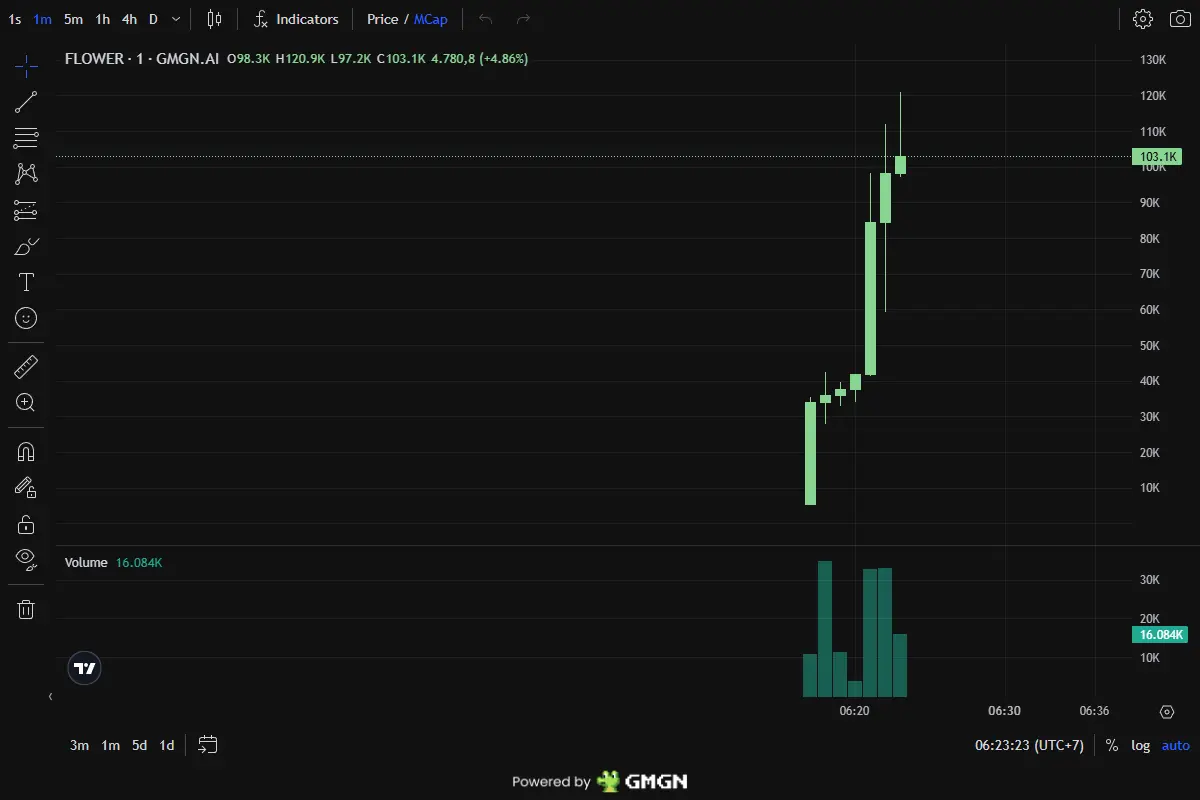
Task: Toggle log scale mode
Action: point(1140,745)
